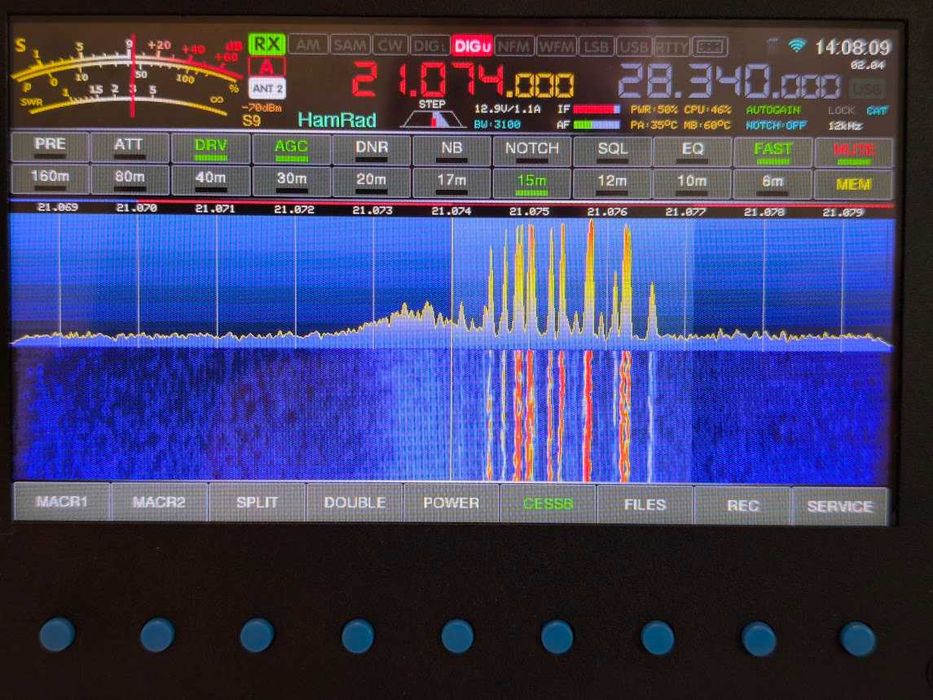Select the 40m band

click(x=211, y=180)
